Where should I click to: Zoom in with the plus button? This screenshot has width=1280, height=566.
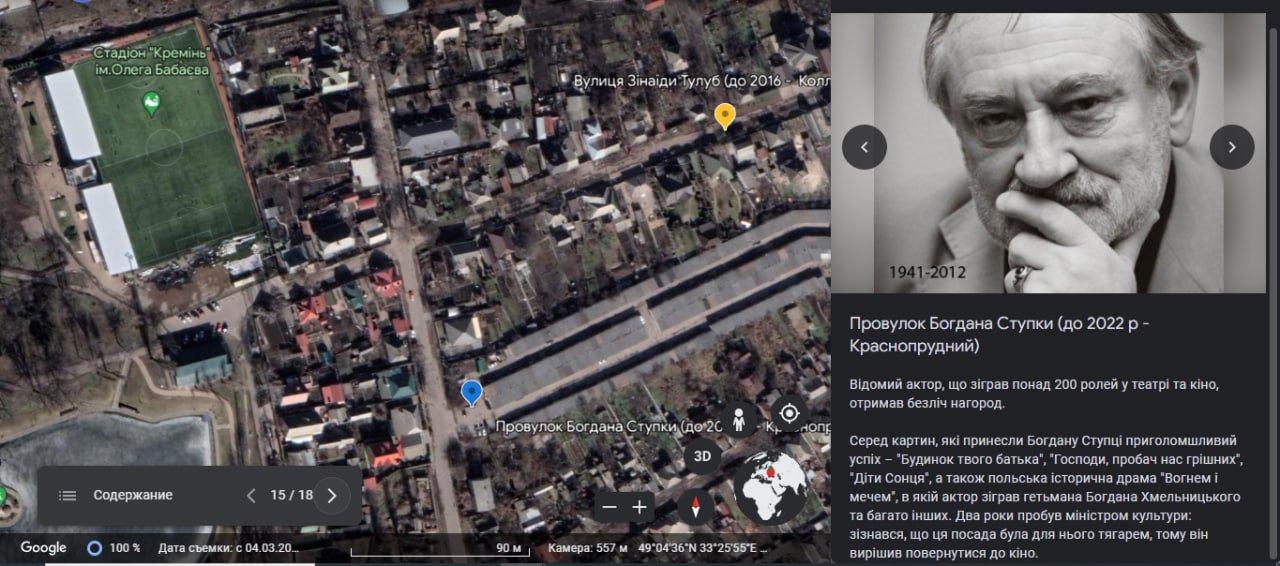(640, 507)
